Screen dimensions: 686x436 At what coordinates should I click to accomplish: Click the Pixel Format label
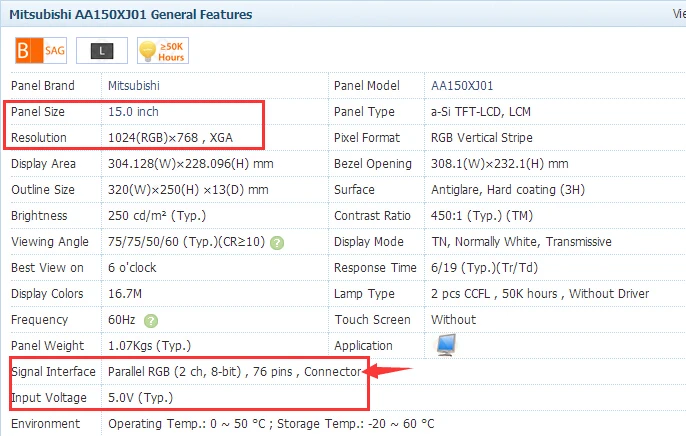pyautogui.click(x=367, y=138)
